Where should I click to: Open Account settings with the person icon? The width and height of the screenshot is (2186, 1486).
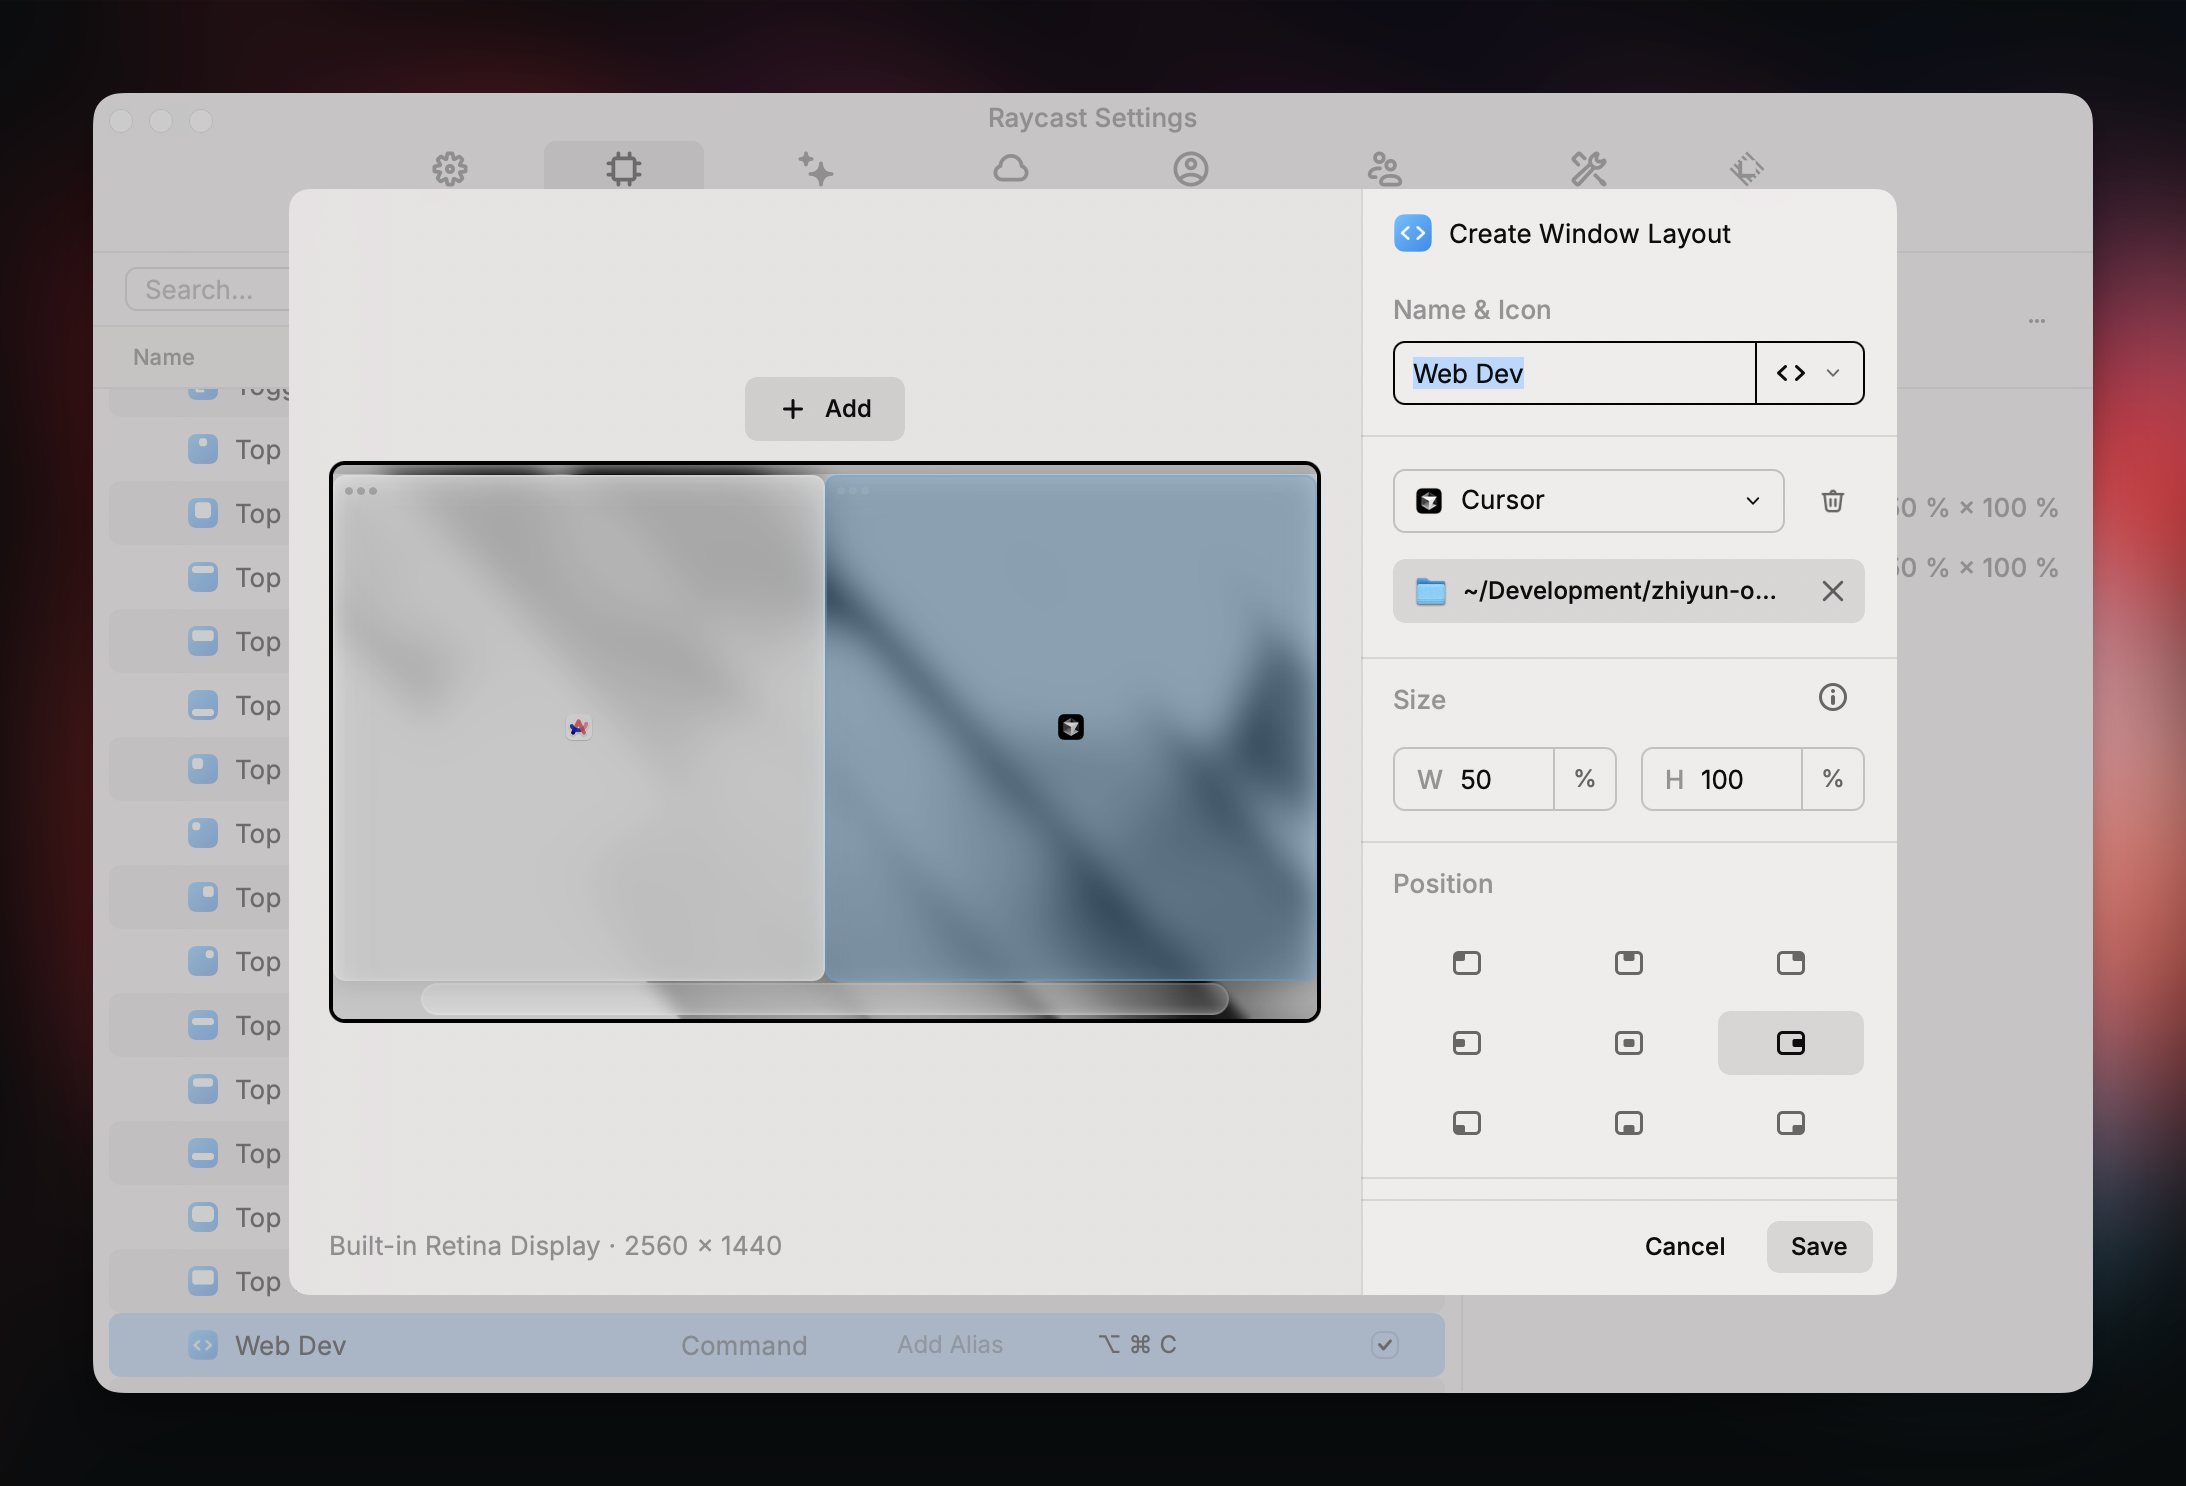tap(1191, 168)
